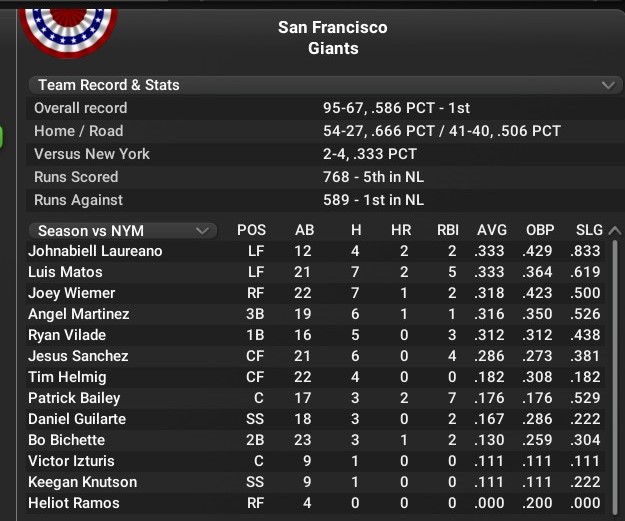Screen dimensions: 625x521
Task: Click the Runs Against stat row
Action: 324,200
